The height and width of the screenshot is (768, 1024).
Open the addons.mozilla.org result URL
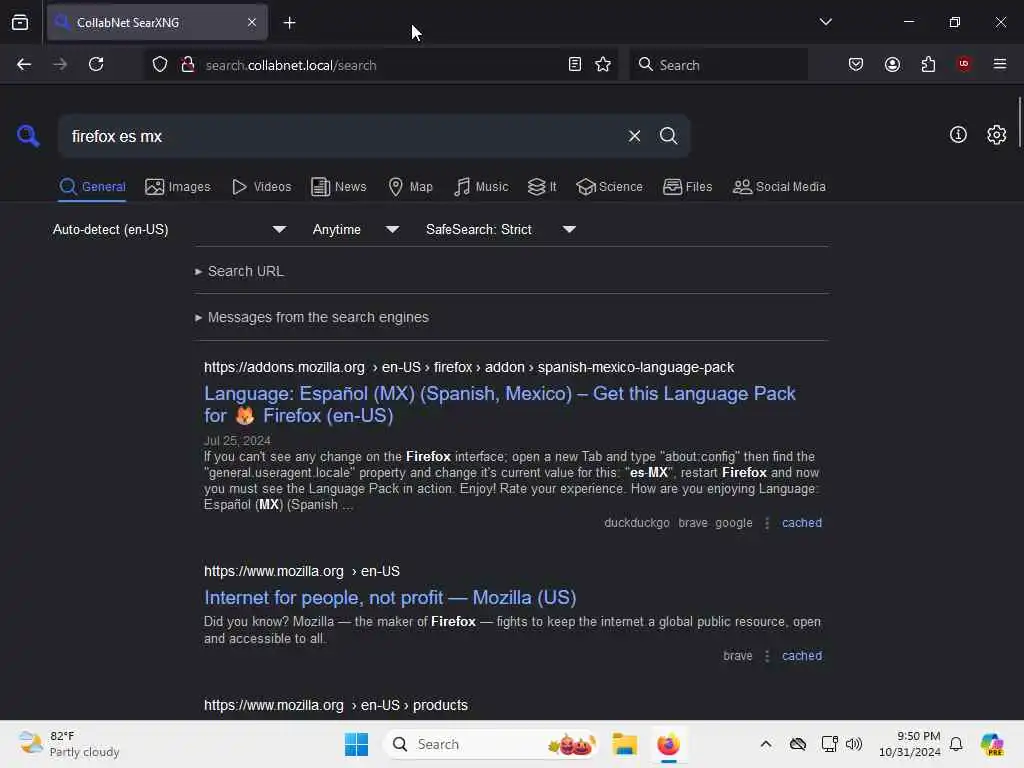[469, 367]
